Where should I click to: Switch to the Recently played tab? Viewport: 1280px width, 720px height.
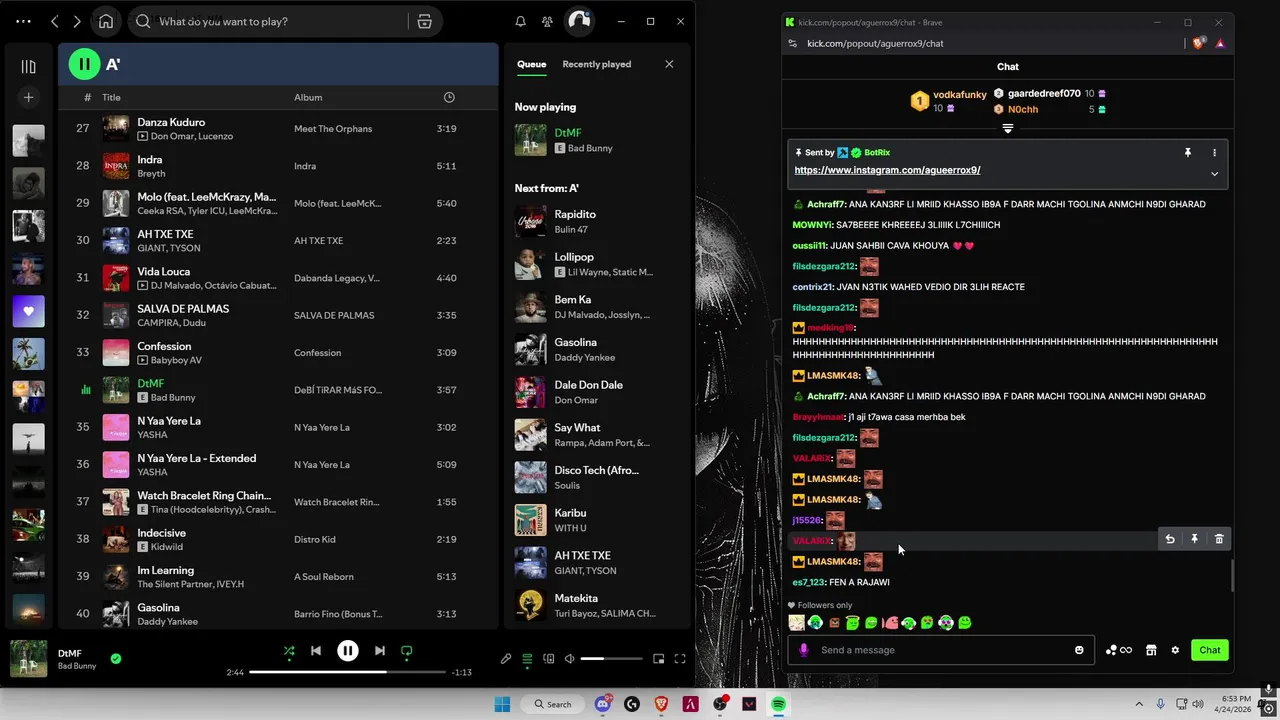[x=596, y=64]
